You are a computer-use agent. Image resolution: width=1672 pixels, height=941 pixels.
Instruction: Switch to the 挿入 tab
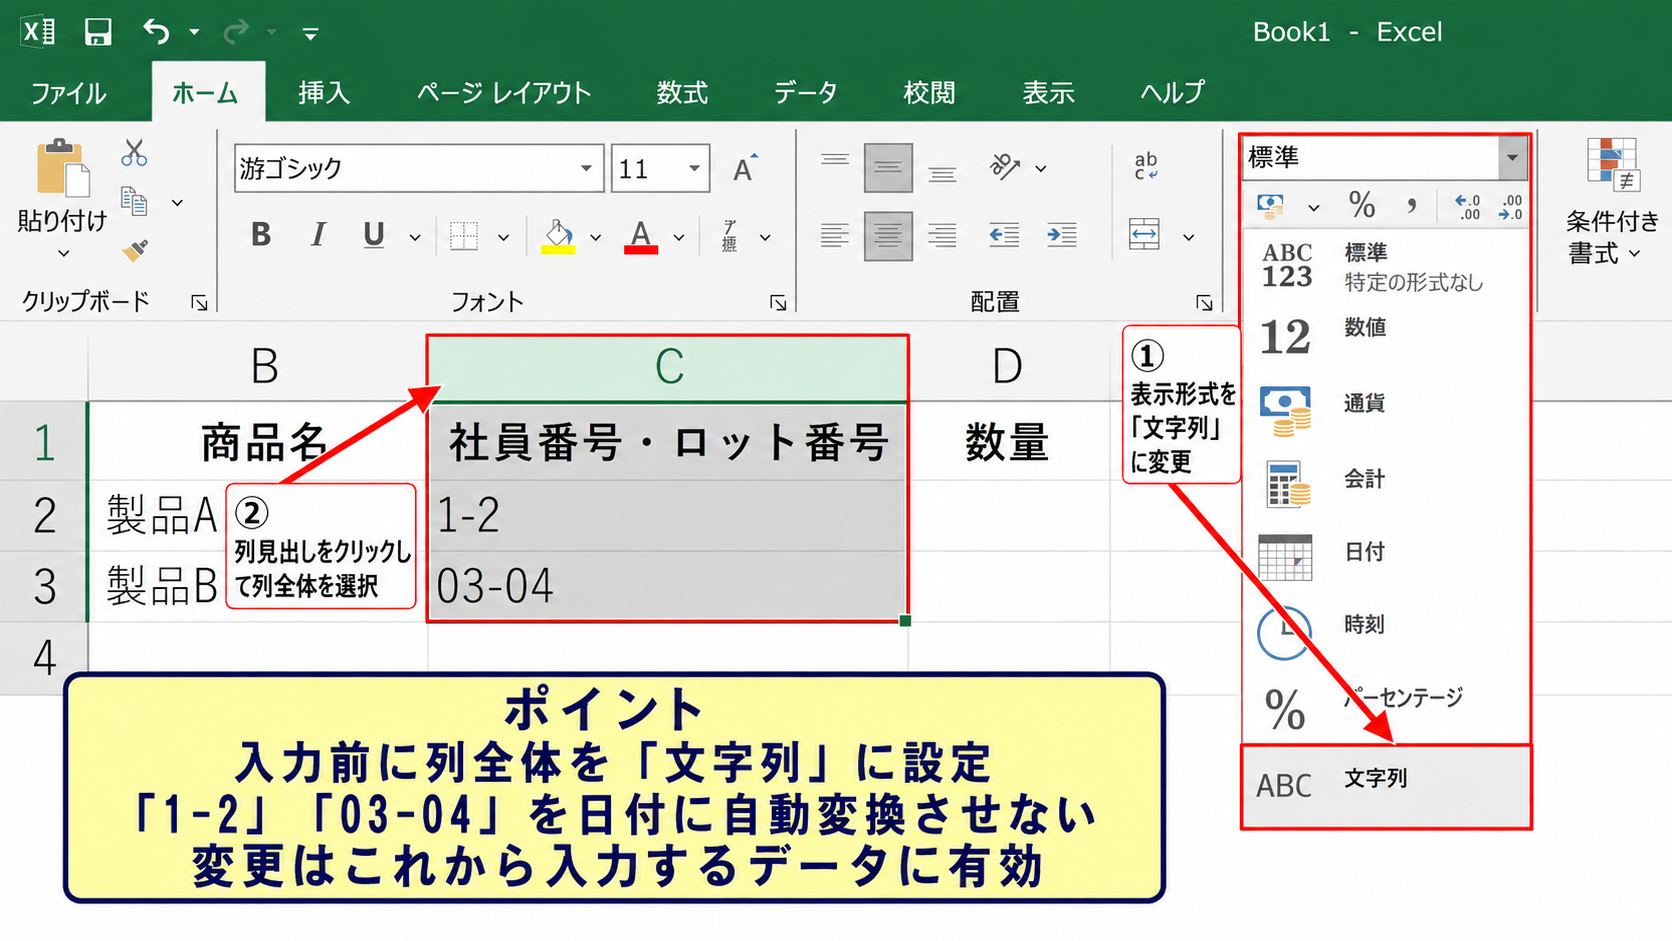point(324,93)
